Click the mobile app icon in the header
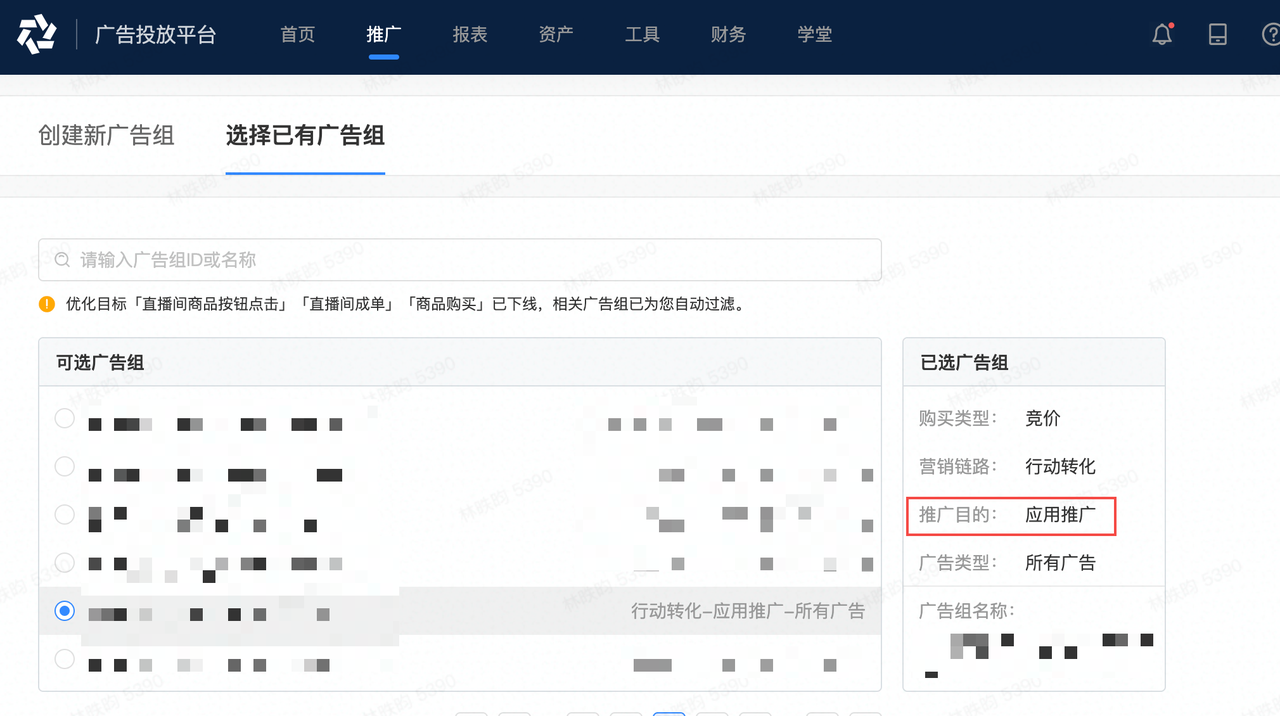Image resolution: width=1280 pixels, height=716 pixels. coord(1217,34)
